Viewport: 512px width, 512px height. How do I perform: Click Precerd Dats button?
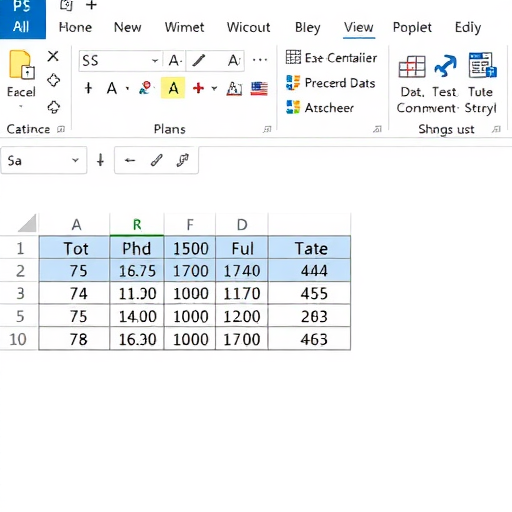(x=330, y=83)
